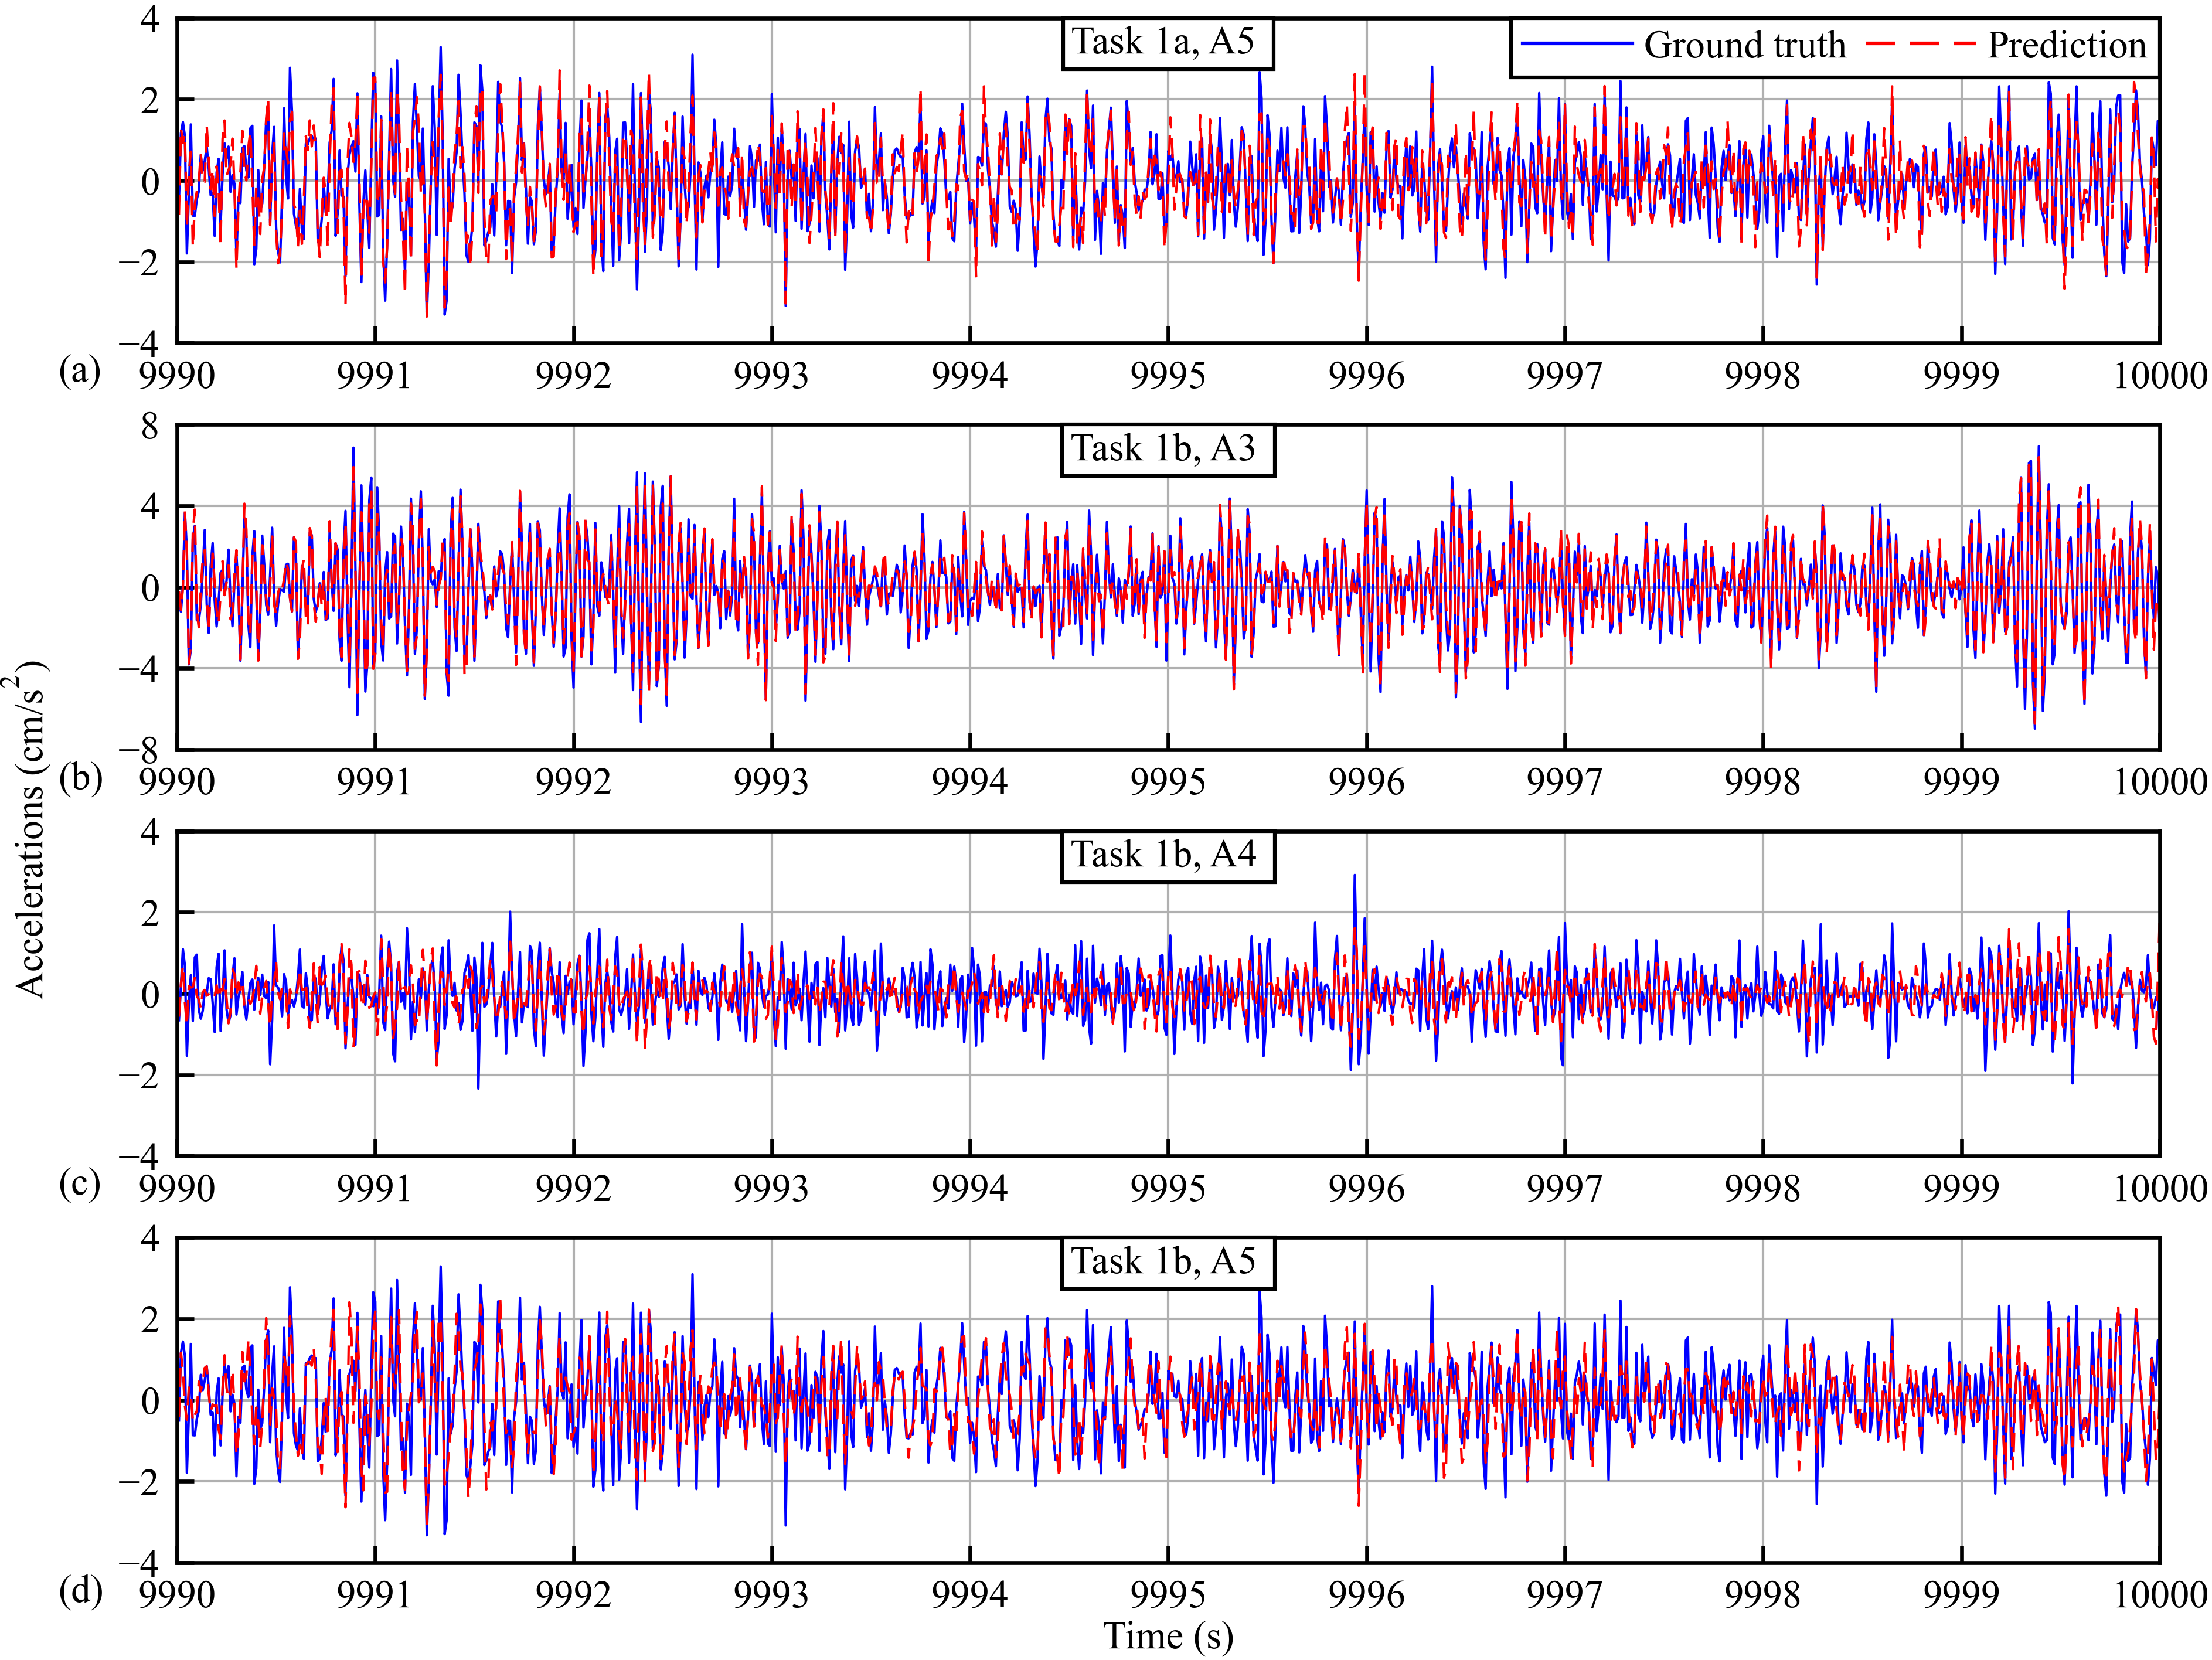Click the 'Accelerations (cm/s²)' y-axis label
The width and height of the screenshot is (2212, 1660).
pyautogui.click(x=30, y=830)
